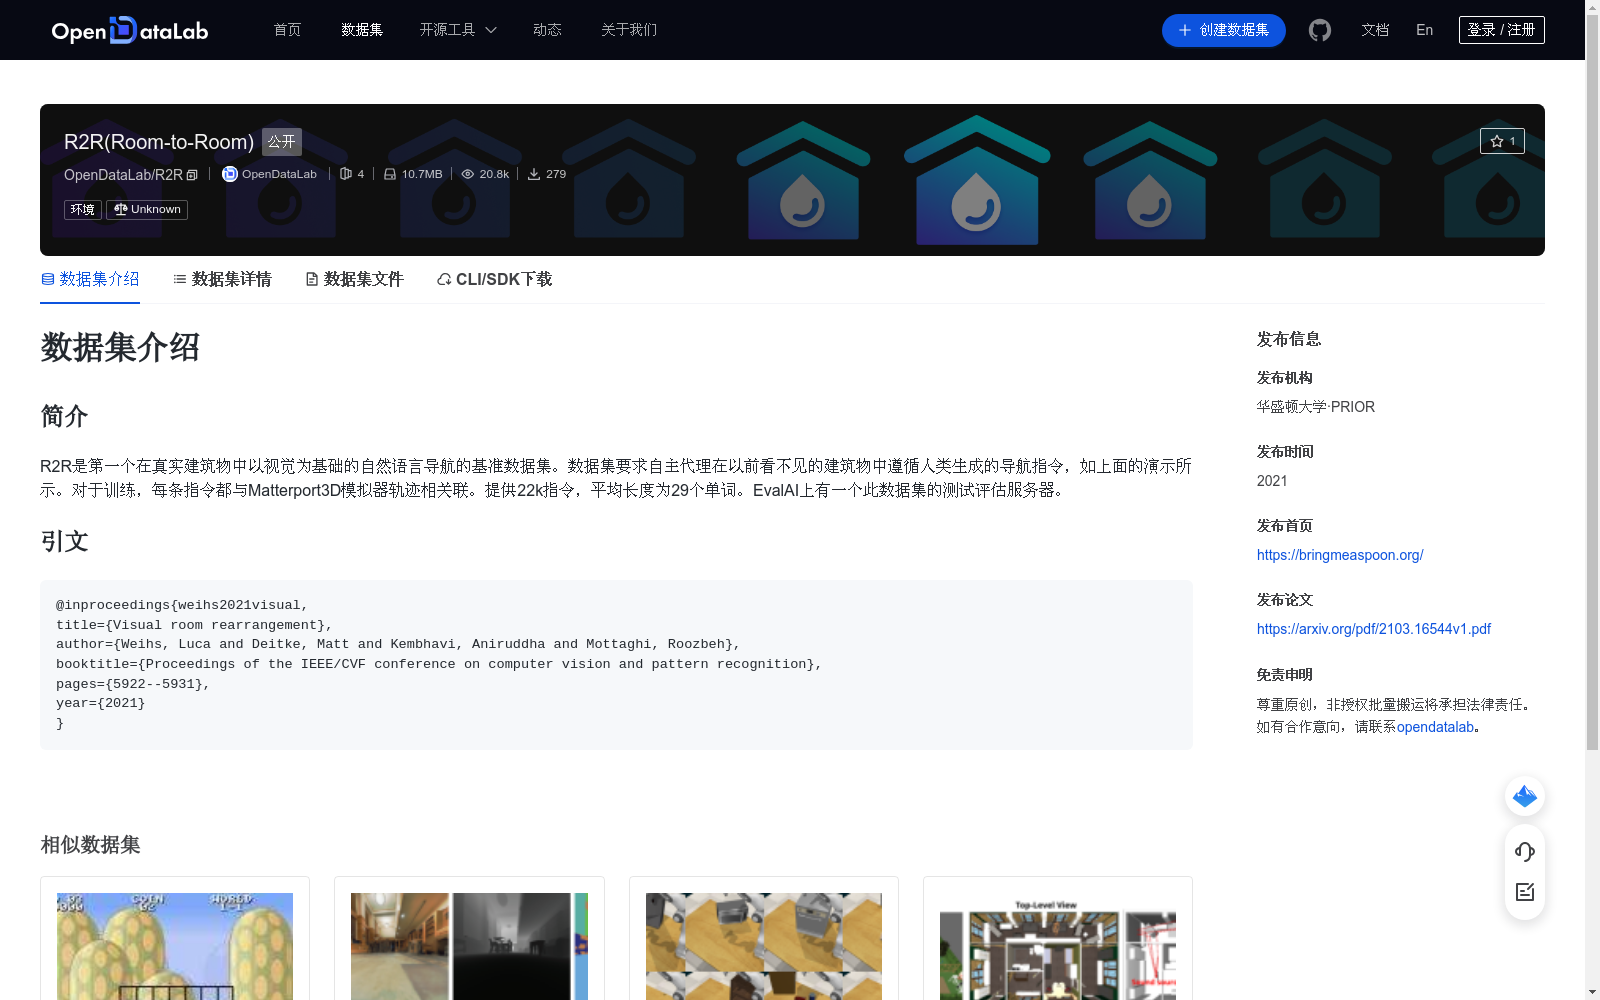Open the blue bird floating widget
Viewport: 1600px width, 1000px height.
pos(1525,796)
